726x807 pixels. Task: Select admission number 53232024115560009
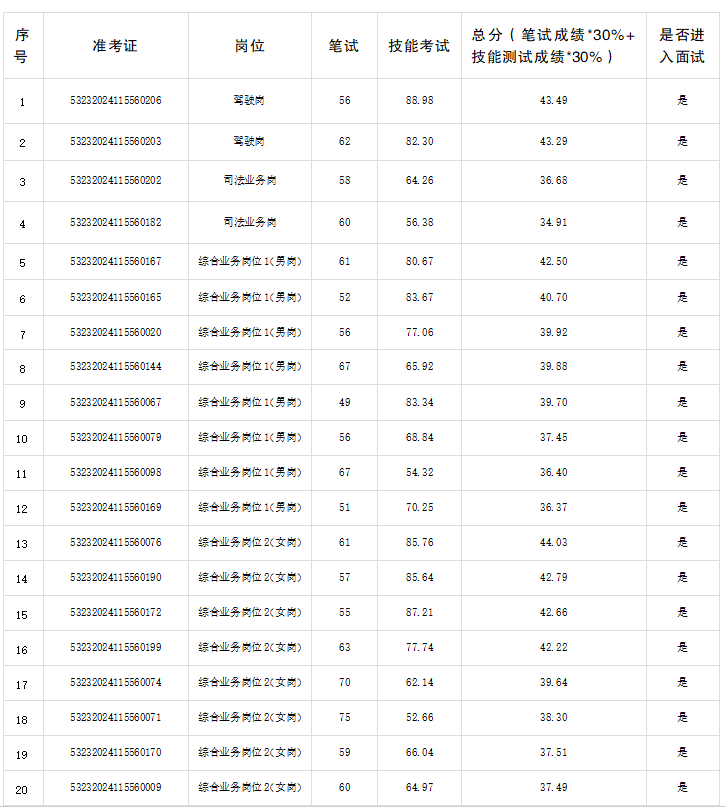click(x=115, y=788)
